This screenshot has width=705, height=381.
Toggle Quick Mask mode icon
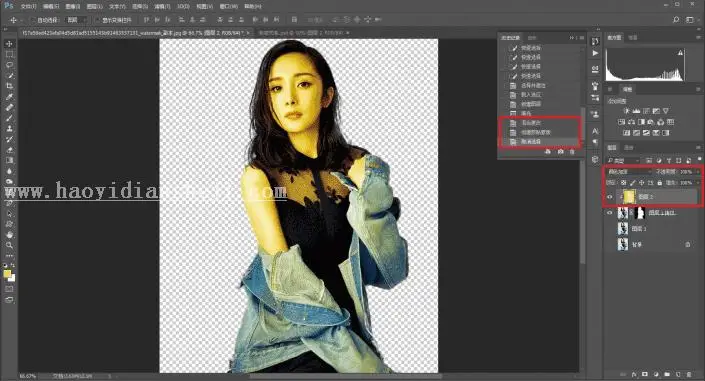9,289
